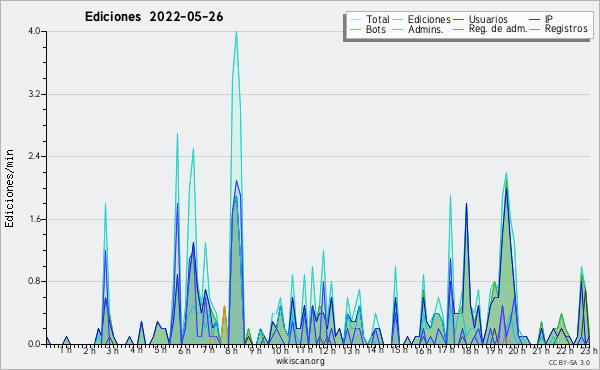Click the blue Usuarios legend line swatch
This screenshot has height=370, width=600.
pyautogui.click(x=458, y=20)
